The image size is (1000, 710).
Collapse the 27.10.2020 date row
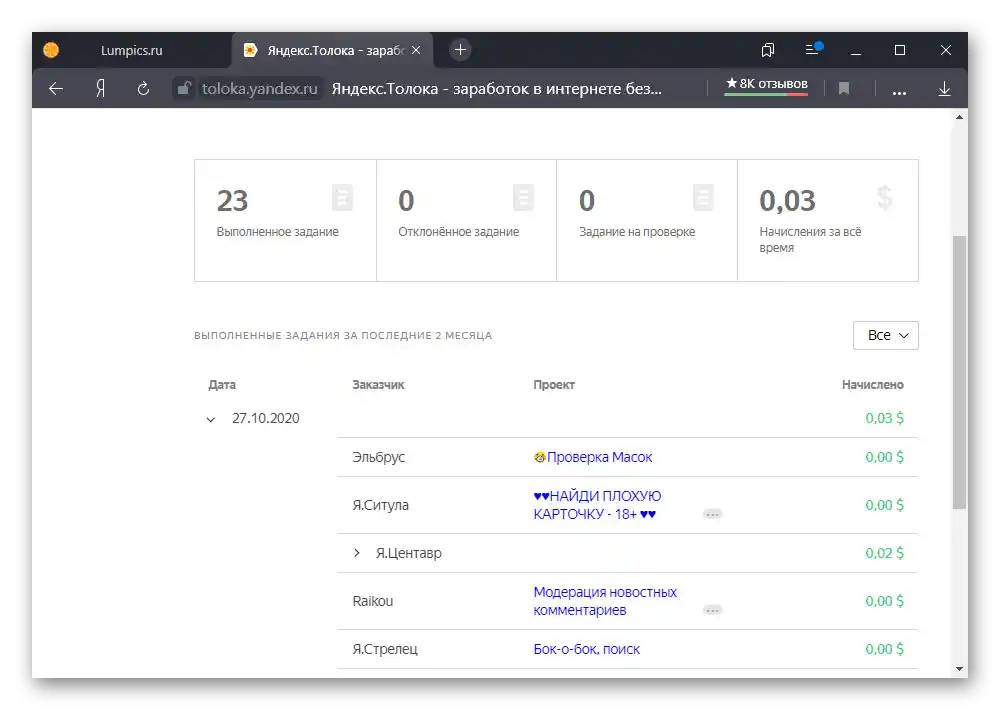[210, 419]
